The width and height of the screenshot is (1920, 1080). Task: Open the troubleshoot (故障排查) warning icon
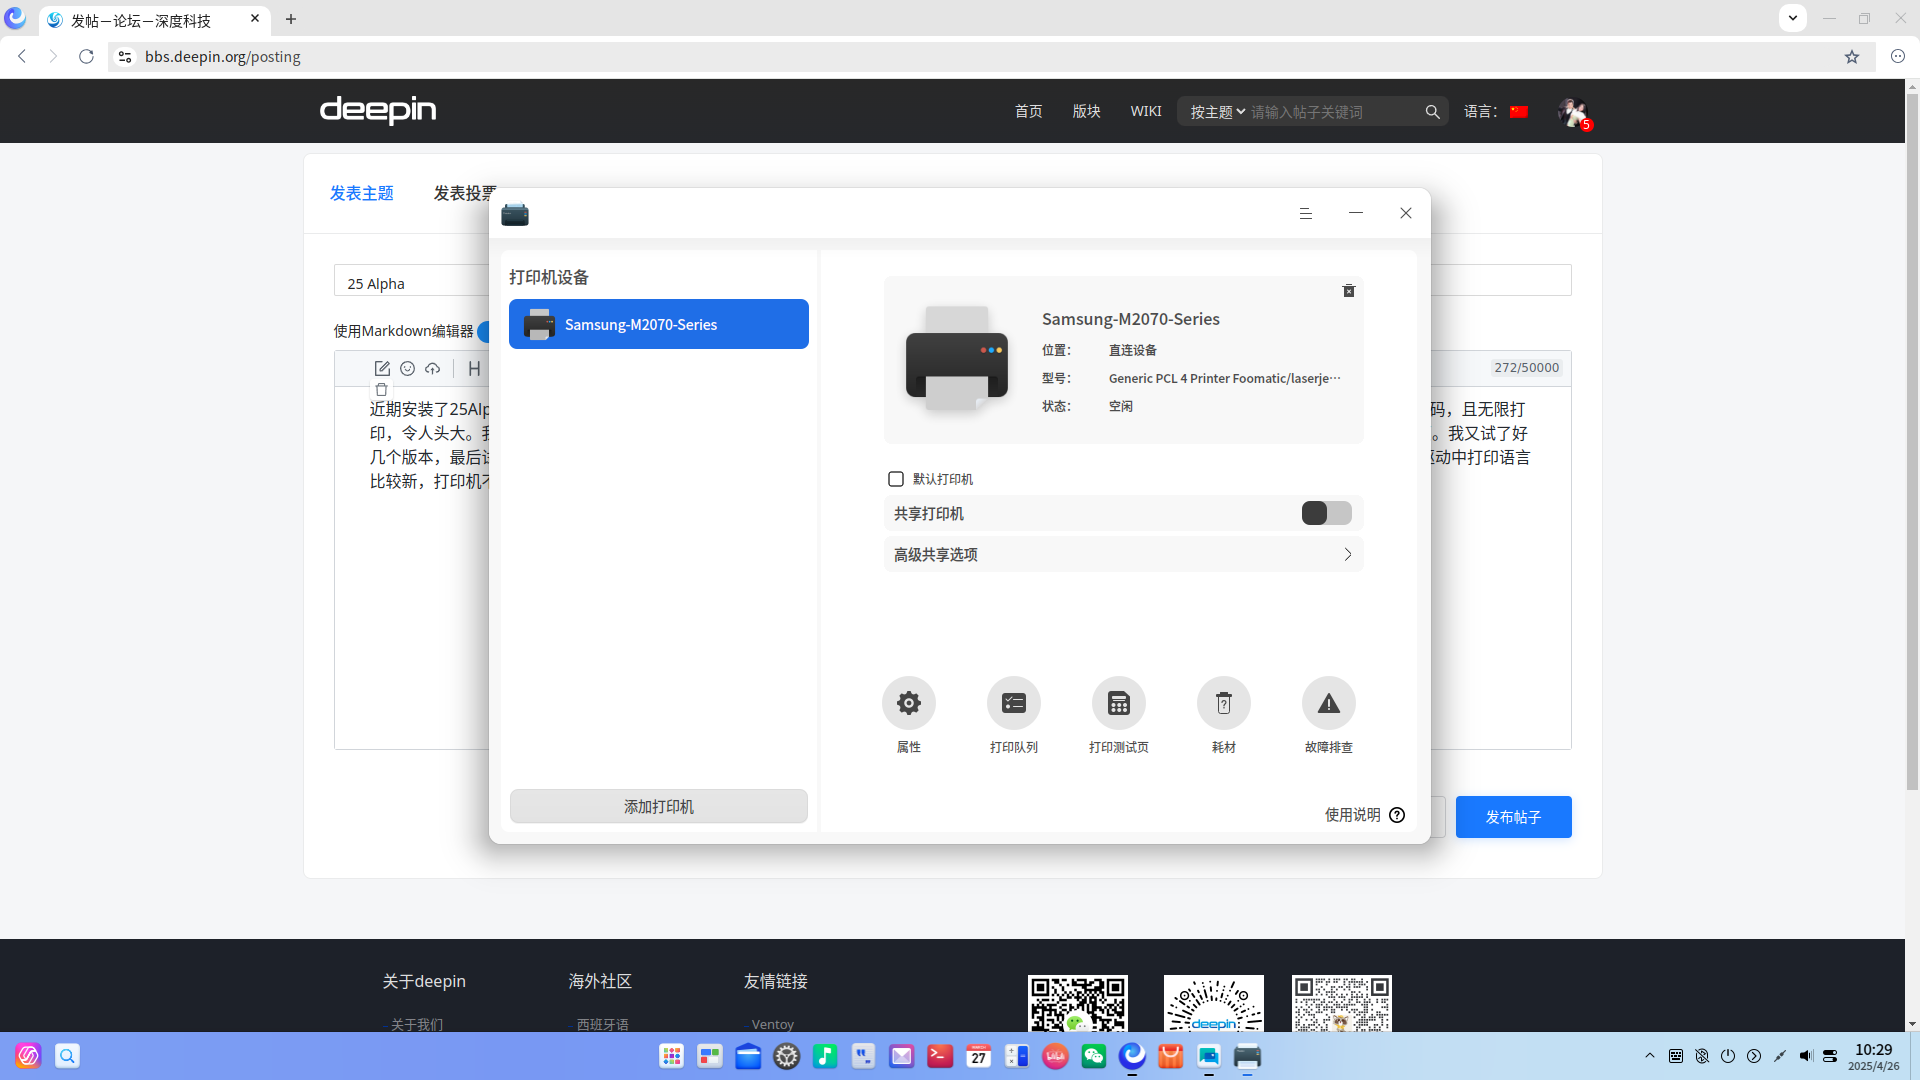click(1328, 704)
